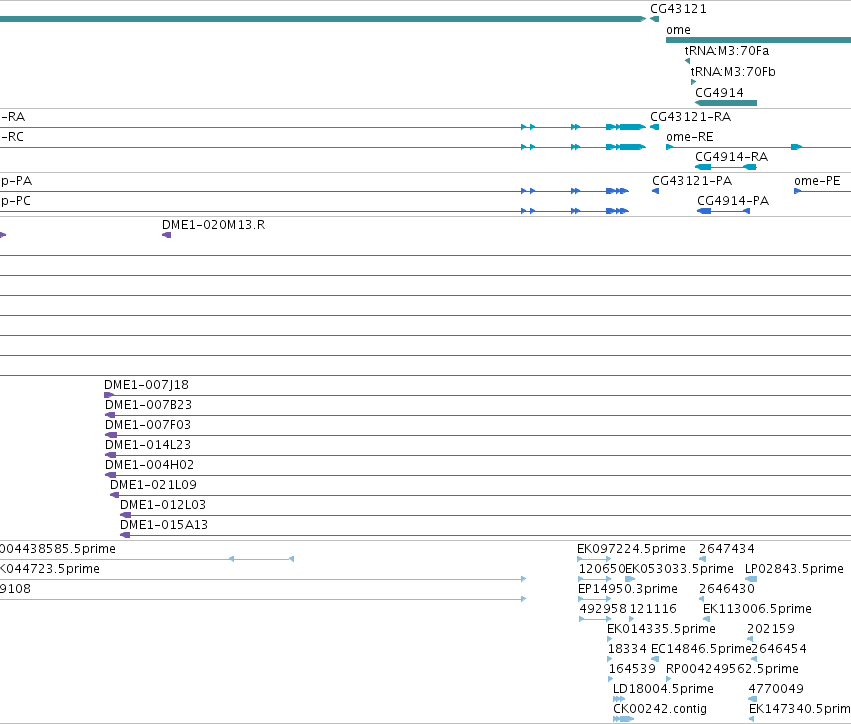
Task: Select the DME1-007B23 clone label
Action: click(148, 405)
